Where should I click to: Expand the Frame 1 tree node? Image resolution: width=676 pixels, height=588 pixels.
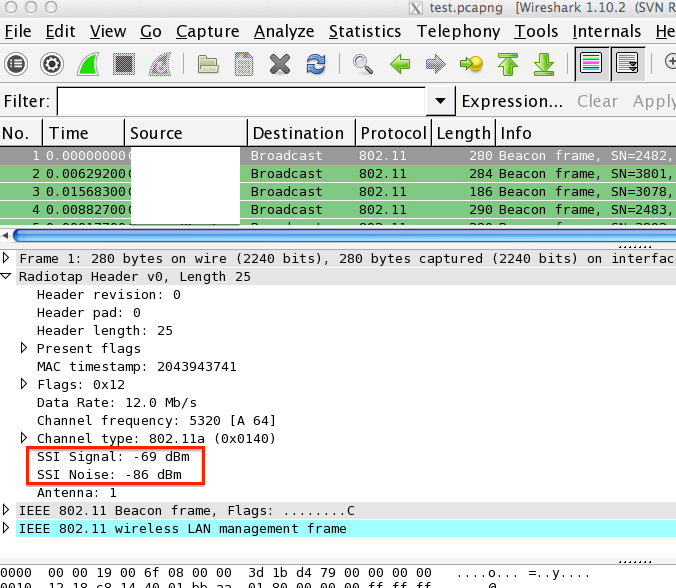tap(6, 258)
